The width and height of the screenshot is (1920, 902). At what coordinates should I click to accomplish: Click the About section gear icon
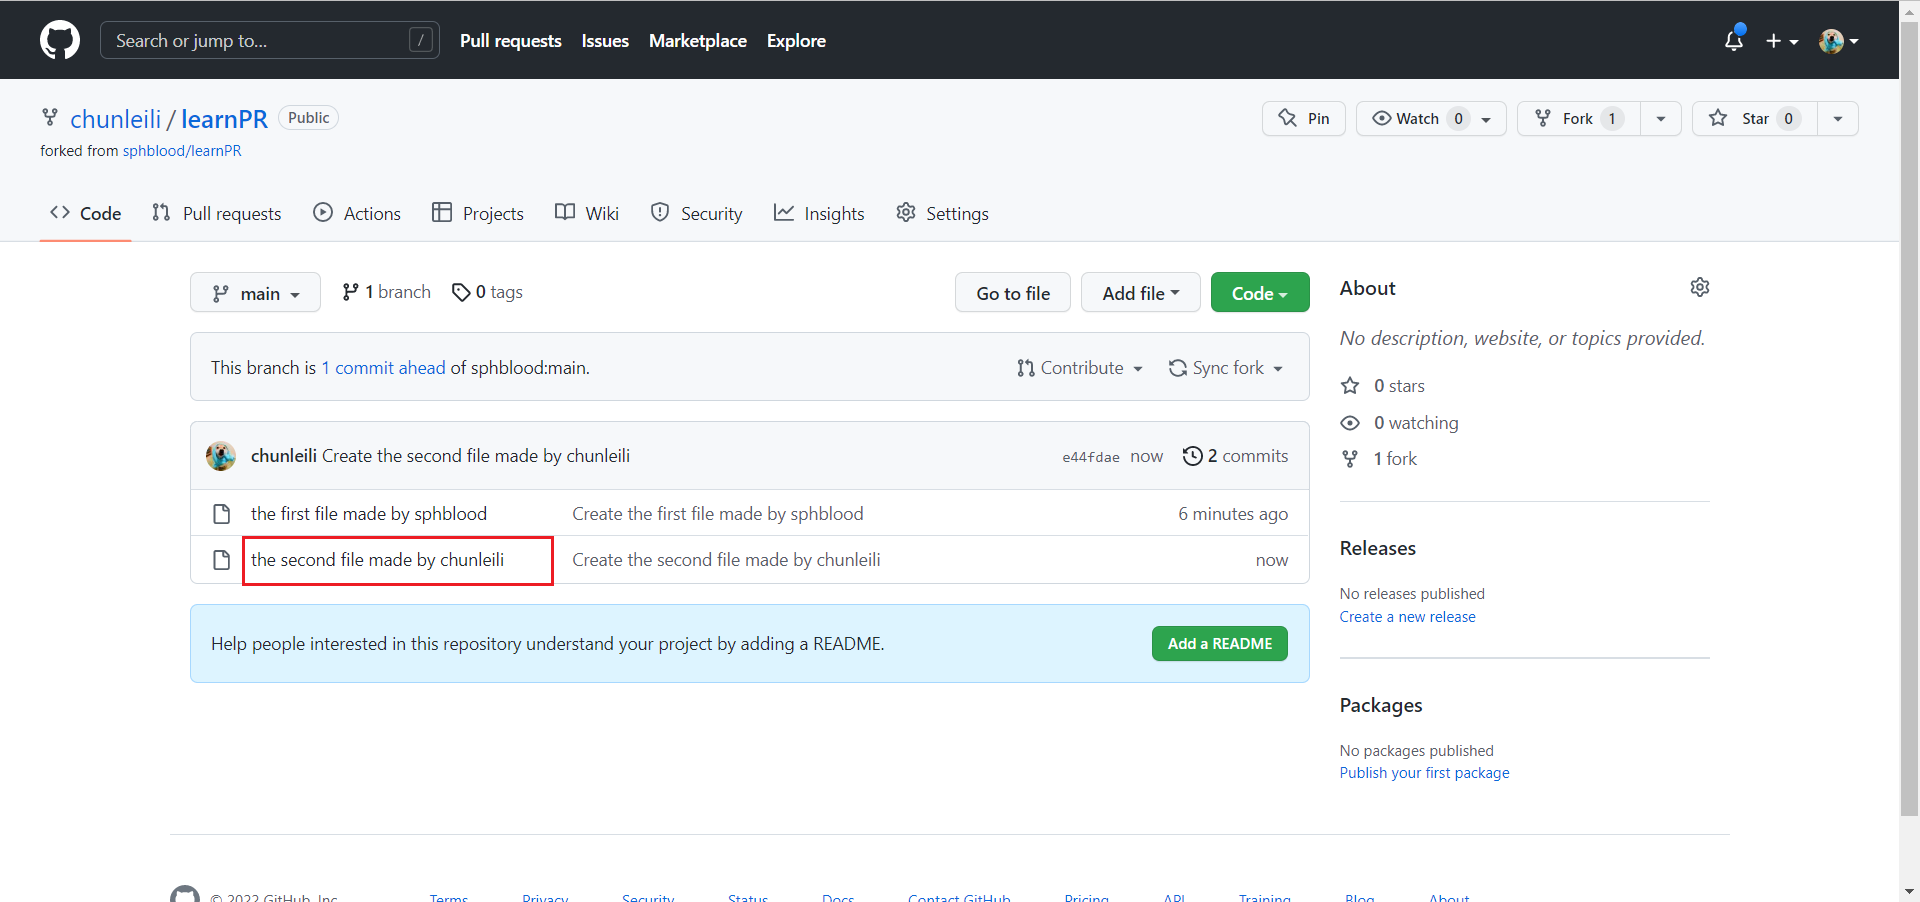1700,288
